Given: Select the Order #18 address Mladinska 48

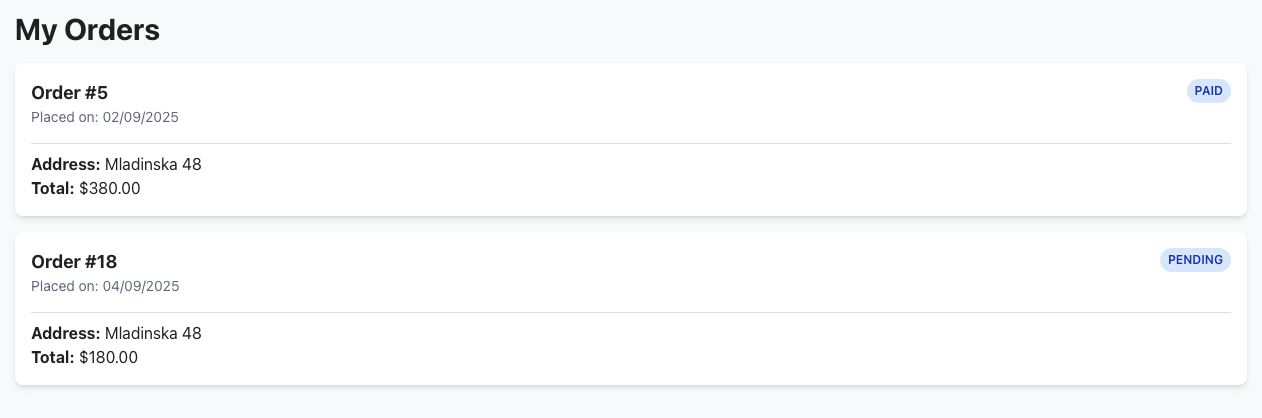Looking at the screenshot, I should click(153, 333).
